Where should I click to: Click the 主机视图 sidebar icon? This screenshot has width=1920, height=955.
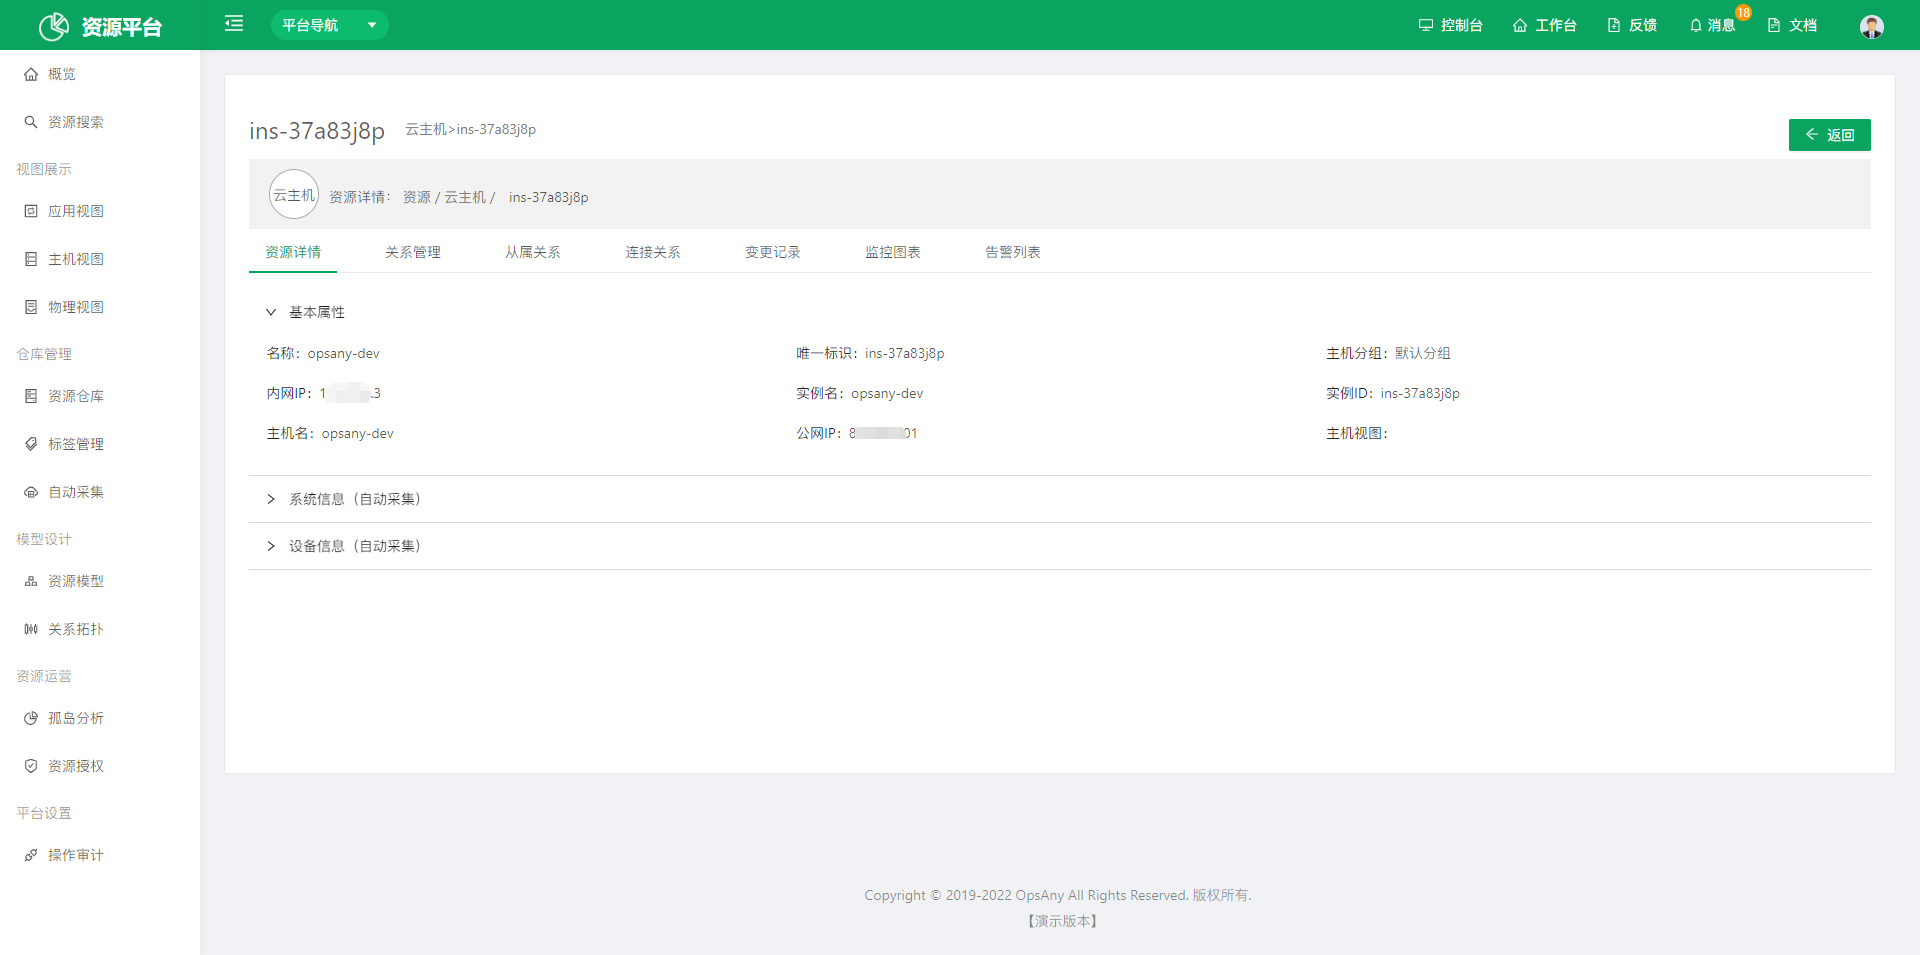[31, 259]
